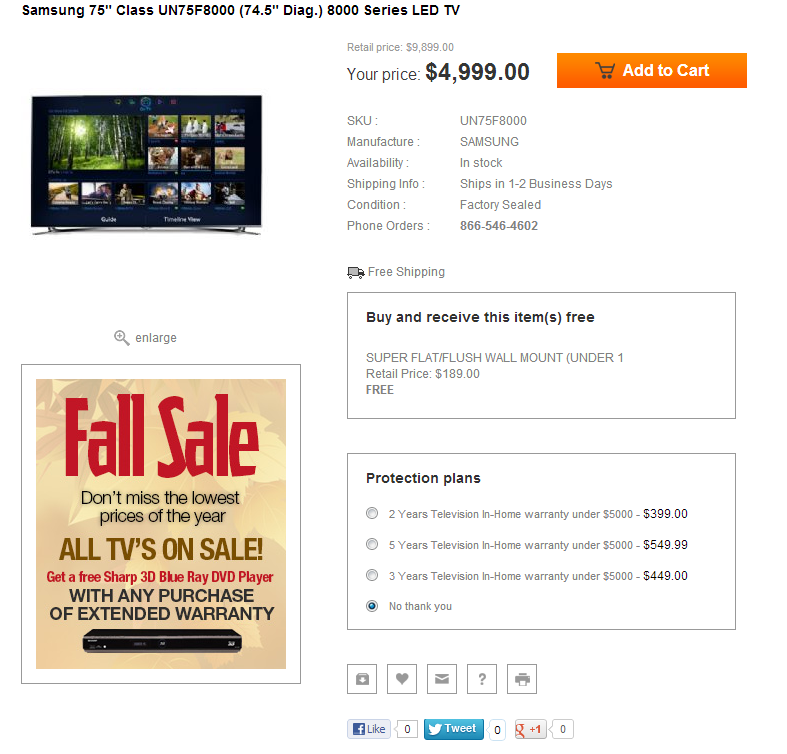Email this product using envelope icon
787x754 pixels.
click(x=442, y=679)
